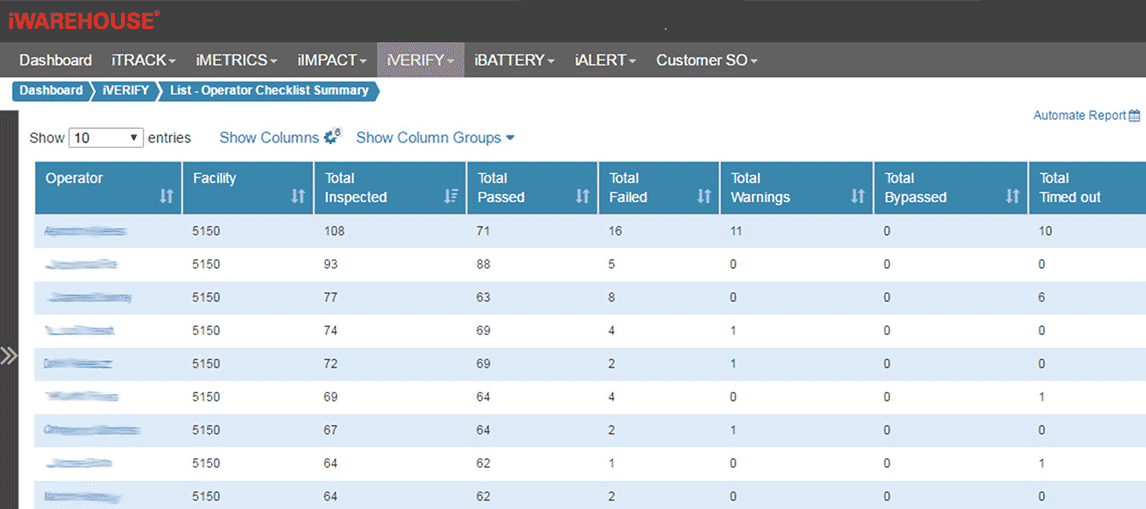Screen dimensions: 1146x509
Task: Click the Show Columns link
Action: 268,138
